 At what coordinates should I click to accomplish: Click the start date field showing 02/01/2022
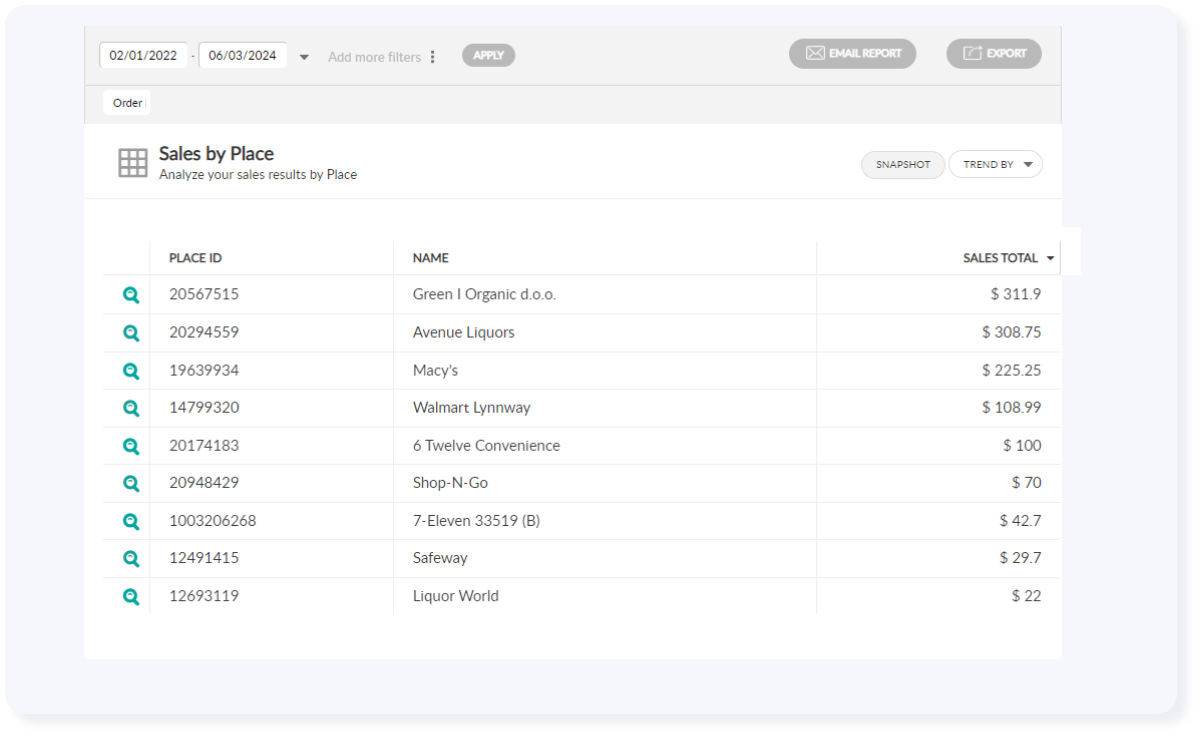pyautogui.click(x=143, y=55)
